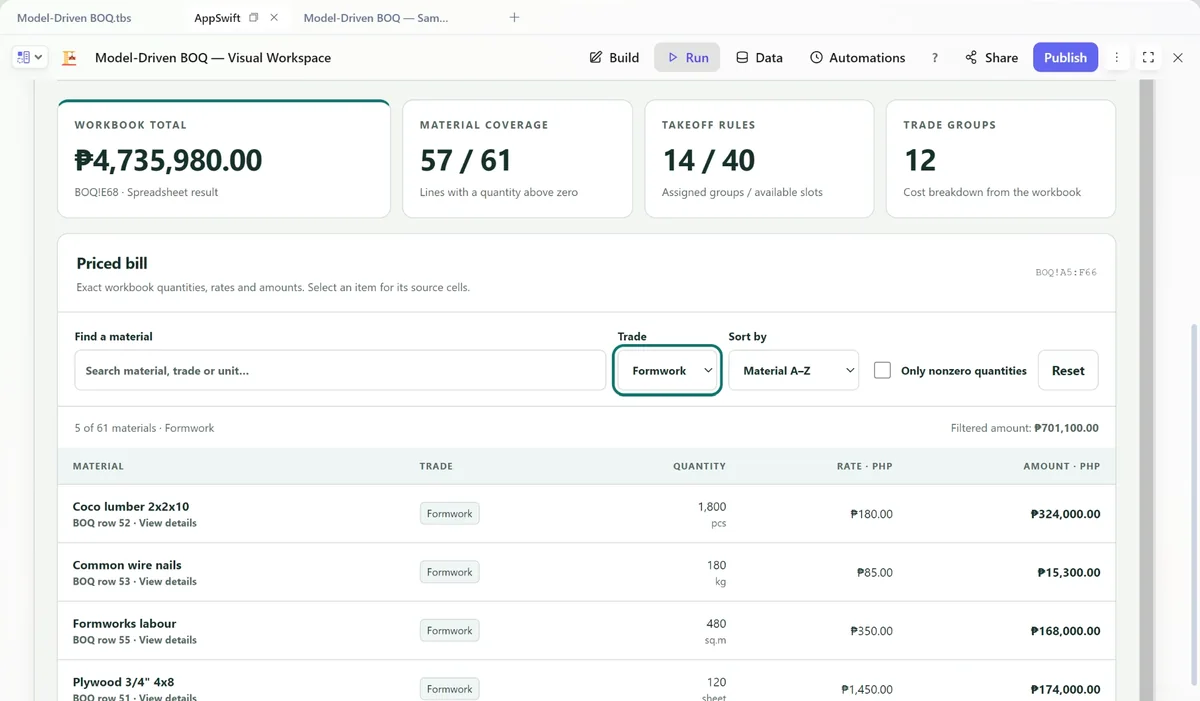Switch to Run mode

pyautogui.click(x=688, y=58)
